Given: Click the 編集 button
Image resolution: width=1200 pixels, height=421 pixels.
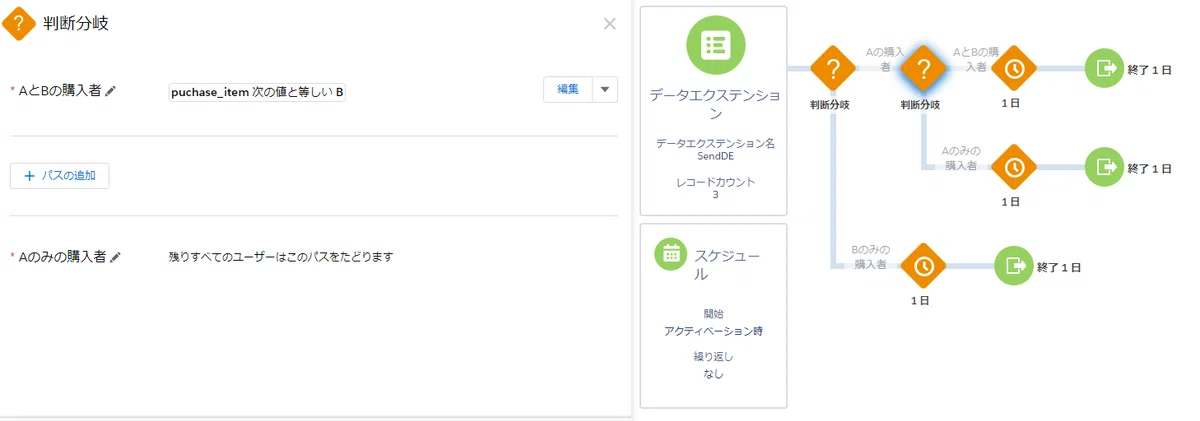Looking at the screenshot, I should [x=568, y=89].
